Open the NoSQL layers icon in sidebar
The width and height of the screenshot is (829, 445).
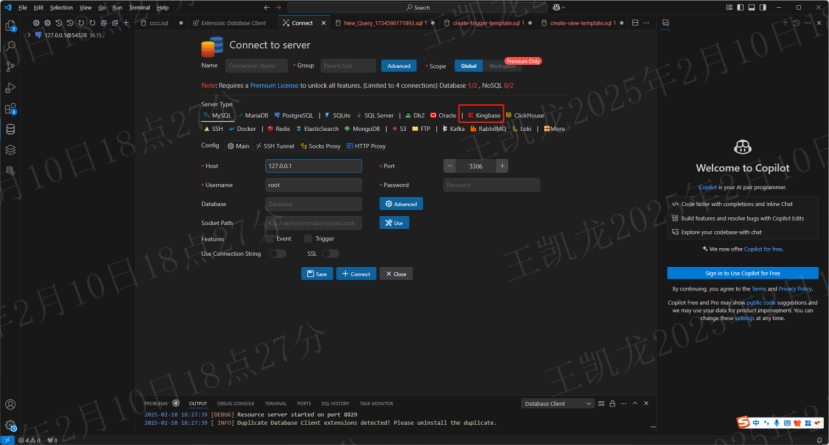[x=10, y=150]
